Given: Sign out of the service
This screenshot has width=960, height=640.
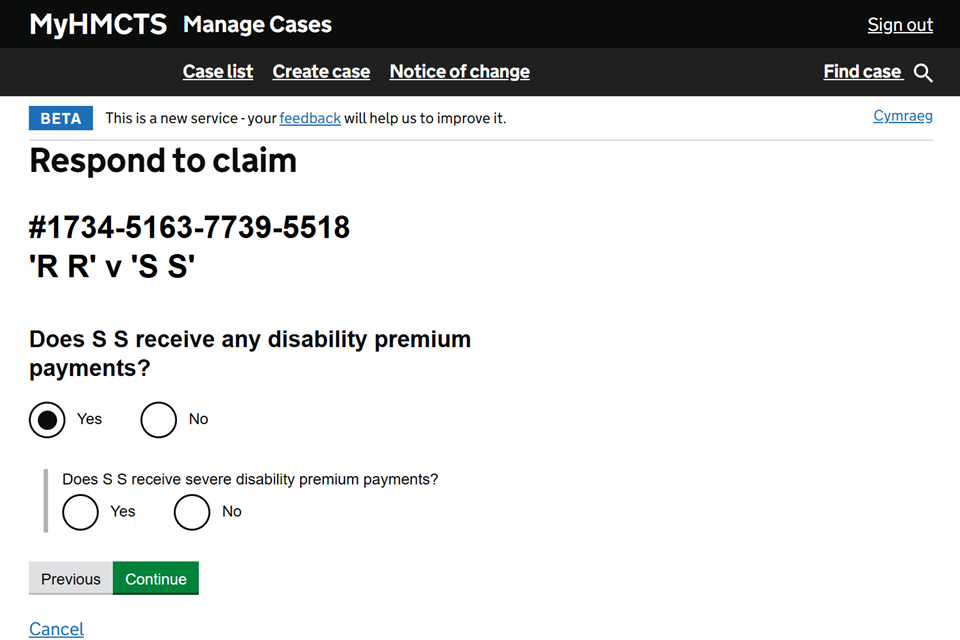Looking at the screenshot, I should (900, 25).
